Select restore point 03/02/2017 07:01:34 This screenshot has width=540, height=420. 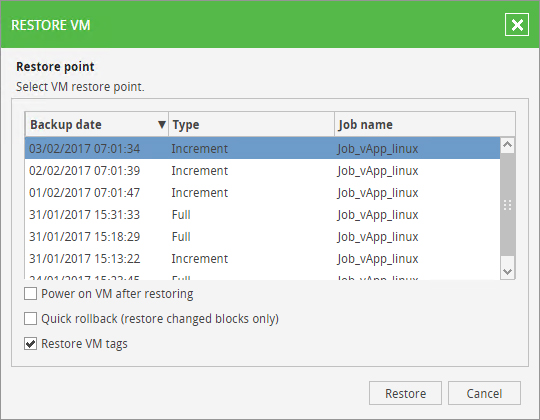click(x=262, y=148)
